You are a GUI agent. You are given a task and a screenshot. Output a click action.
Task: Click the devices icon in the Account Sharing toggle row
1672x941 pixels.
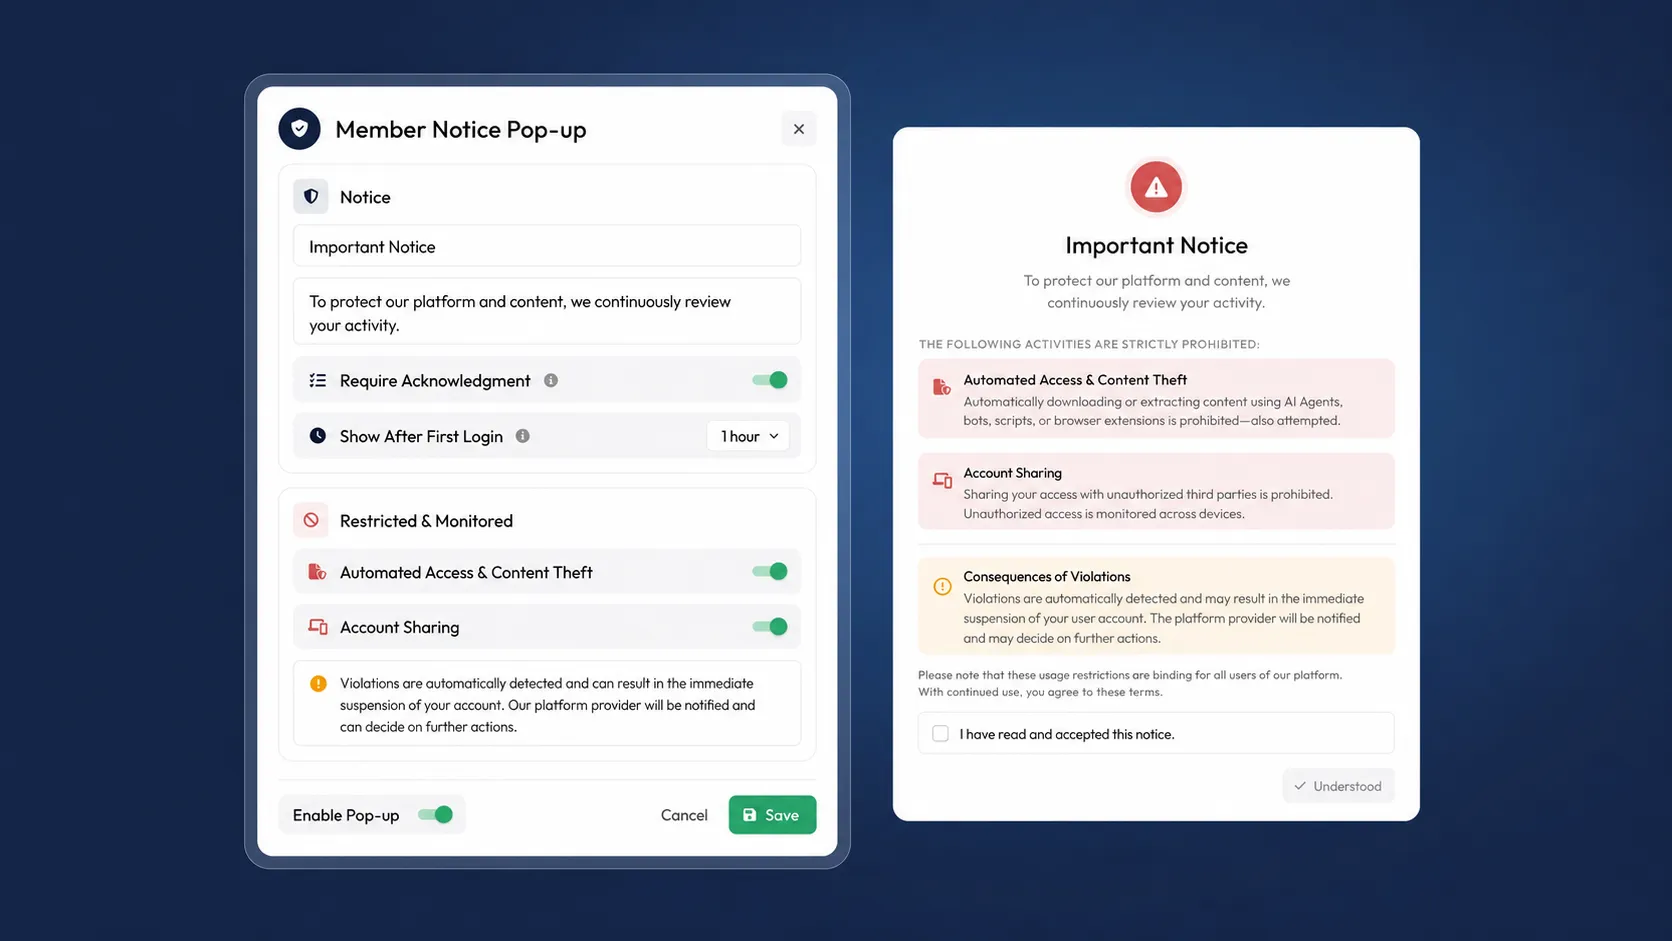pos(318,627)
